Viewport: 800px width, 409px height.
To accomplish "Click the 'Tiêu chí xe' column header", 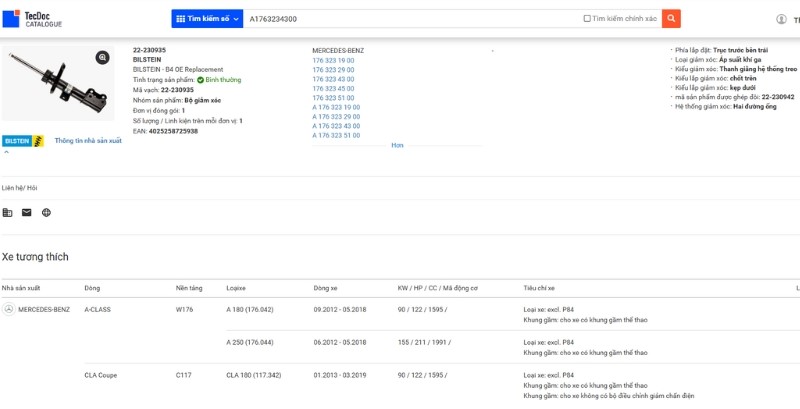I will [539, 288].
